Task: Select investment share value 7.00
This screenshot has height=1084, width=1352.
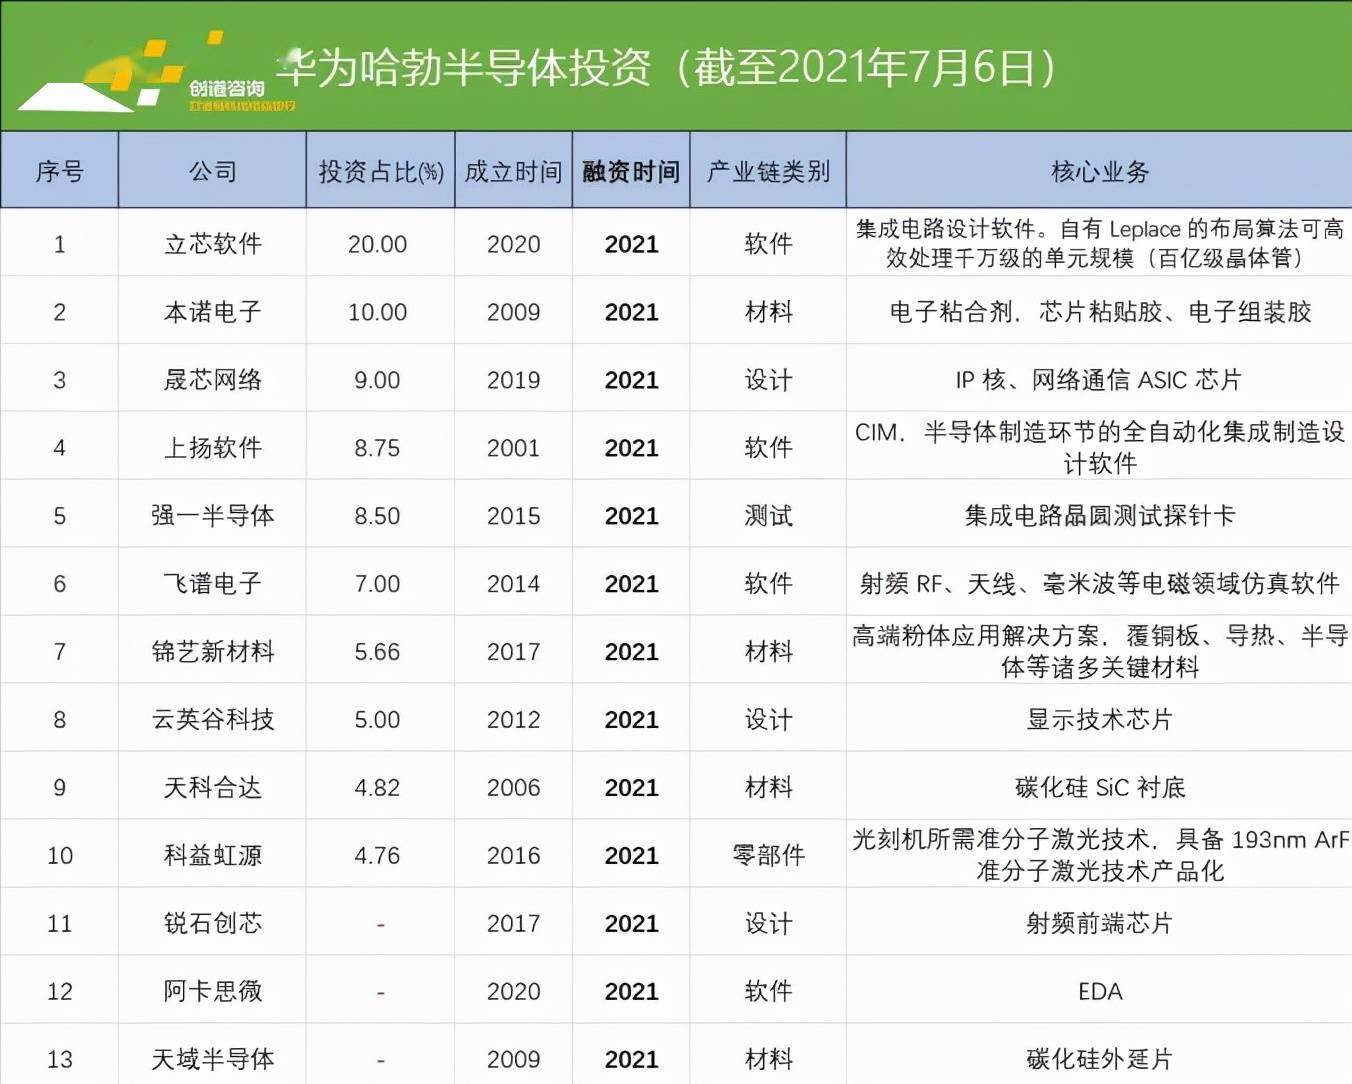Action: click(377, 584)
